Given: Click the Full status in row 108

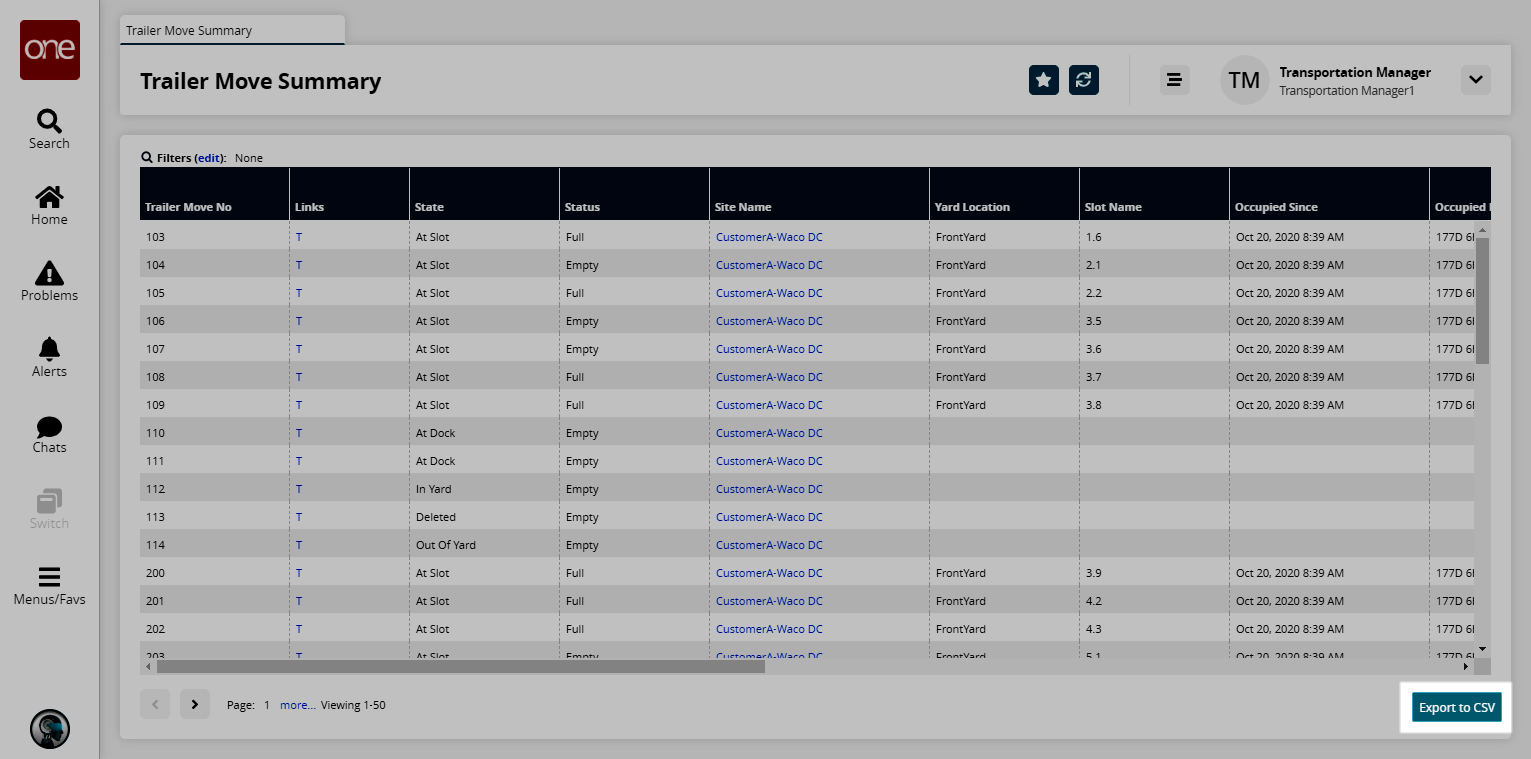Looking at the screenshot, I should click(x=575, y=377).
